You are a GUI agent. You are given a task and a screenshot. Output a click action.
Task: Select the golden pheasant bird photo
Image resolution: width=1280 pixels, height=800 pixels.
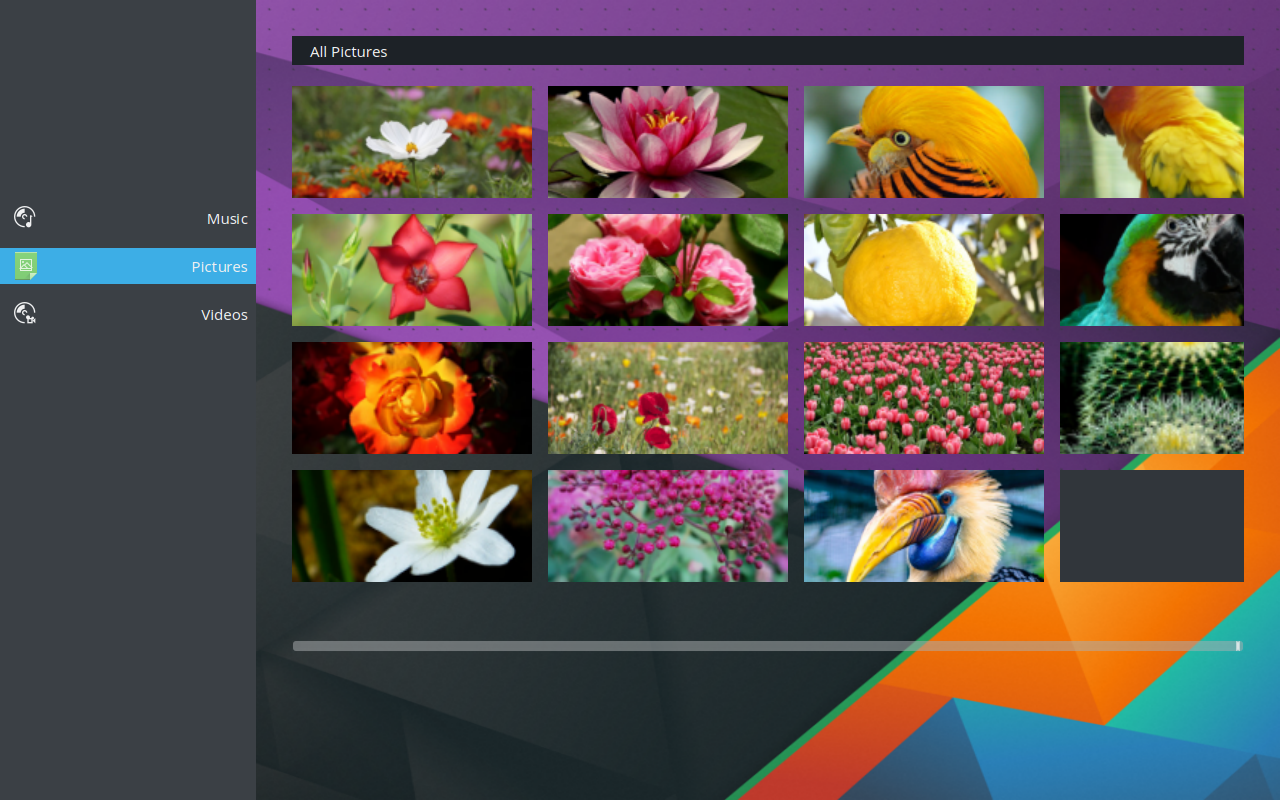(x=924, y=141)
